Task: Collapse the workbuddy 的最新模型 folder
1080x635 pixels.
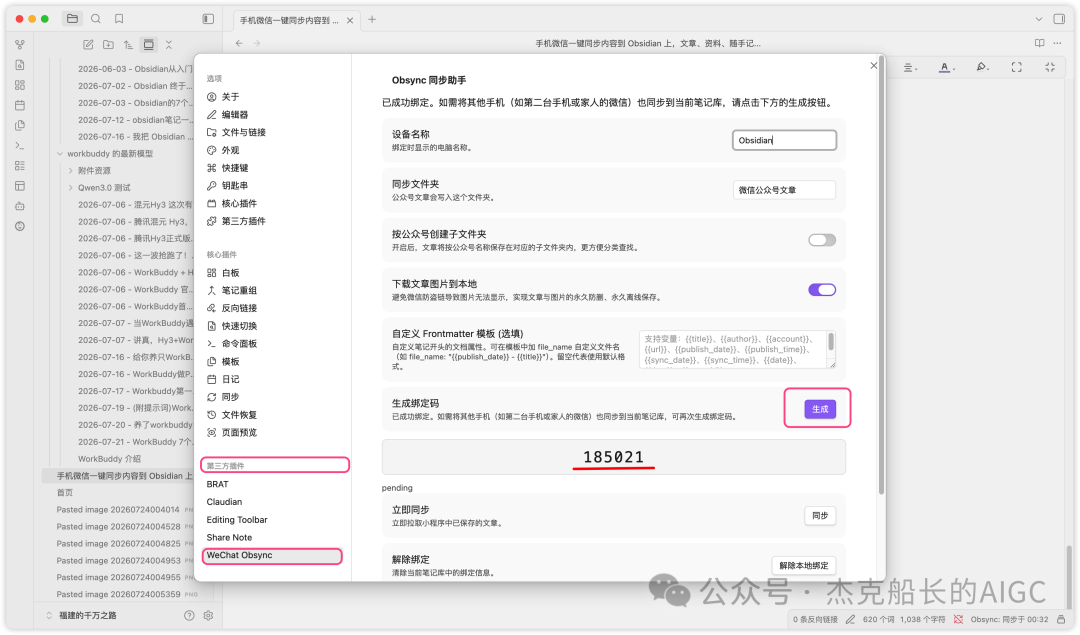Action: [60, 154]
